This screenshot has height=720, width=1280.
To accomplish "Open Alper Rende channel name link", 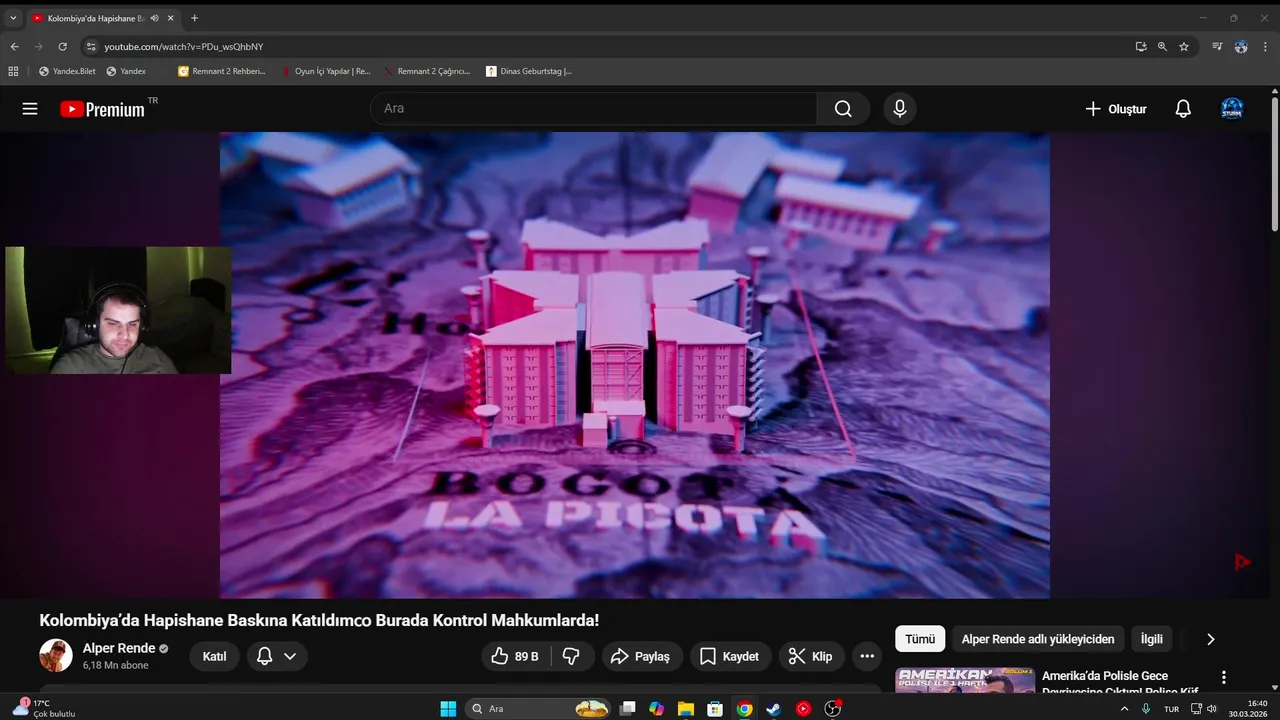I will click(x=119, y=648).
